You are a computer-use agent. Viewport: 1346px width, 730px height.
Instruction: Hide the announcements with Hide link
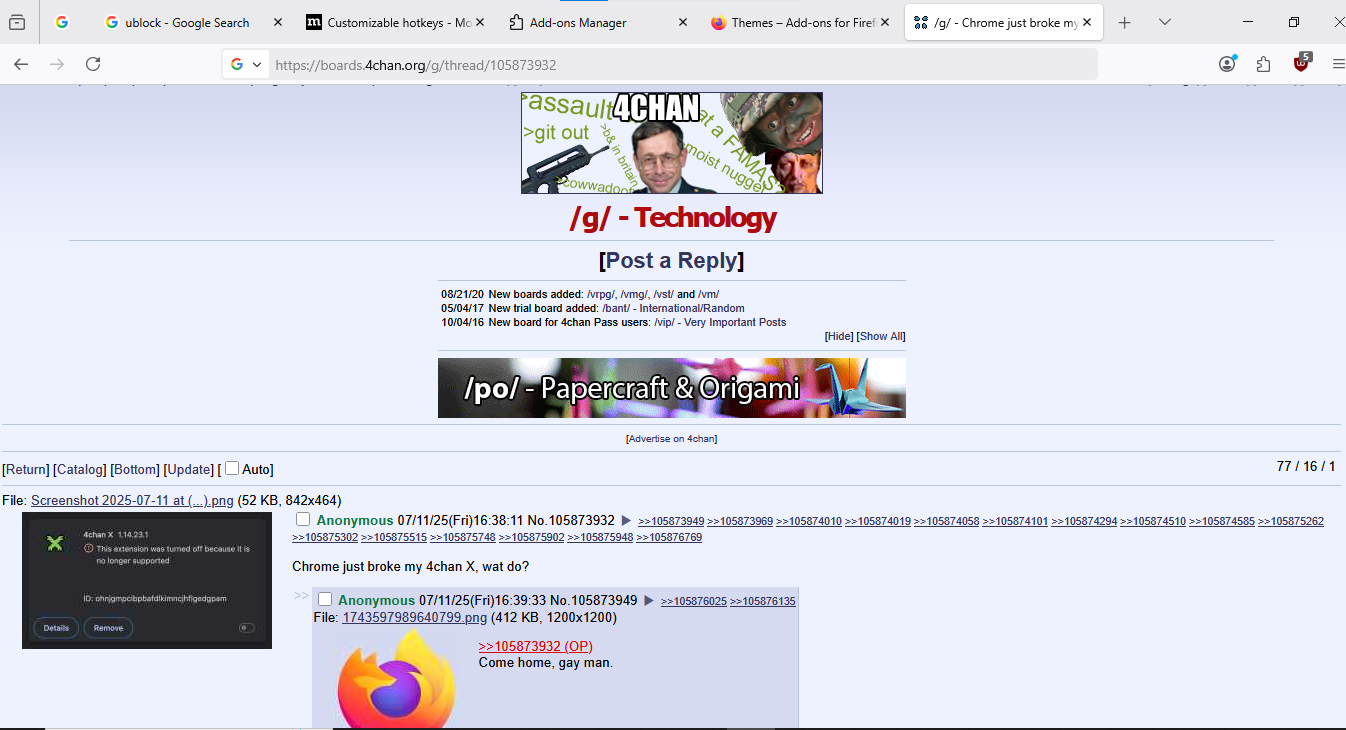839,336
